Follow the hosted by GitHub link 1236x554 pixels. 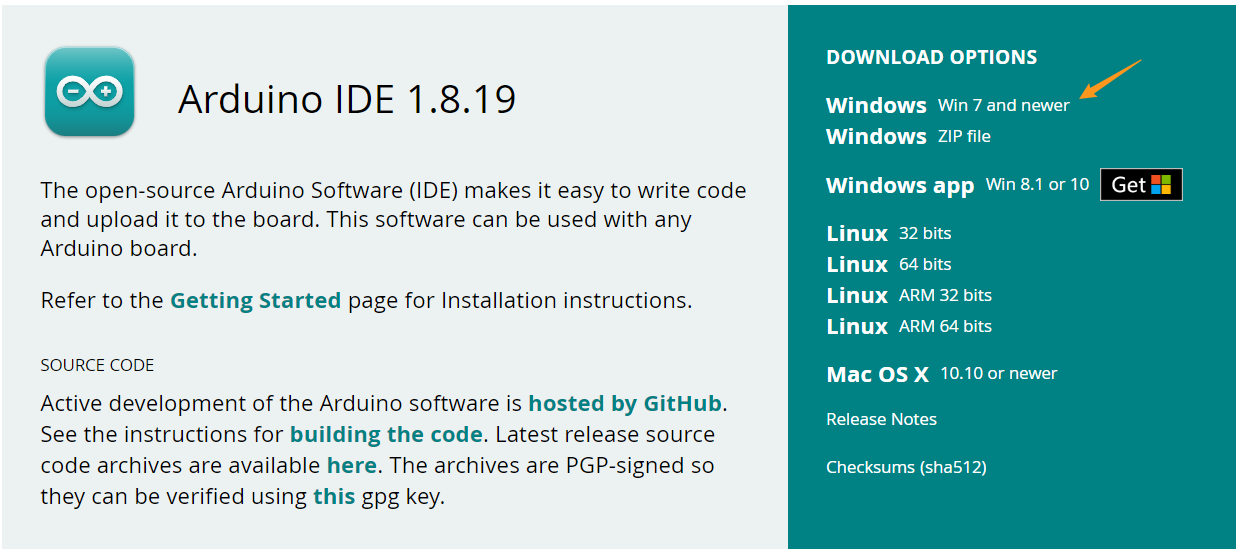pyautogui.click(x=625, y=404)
